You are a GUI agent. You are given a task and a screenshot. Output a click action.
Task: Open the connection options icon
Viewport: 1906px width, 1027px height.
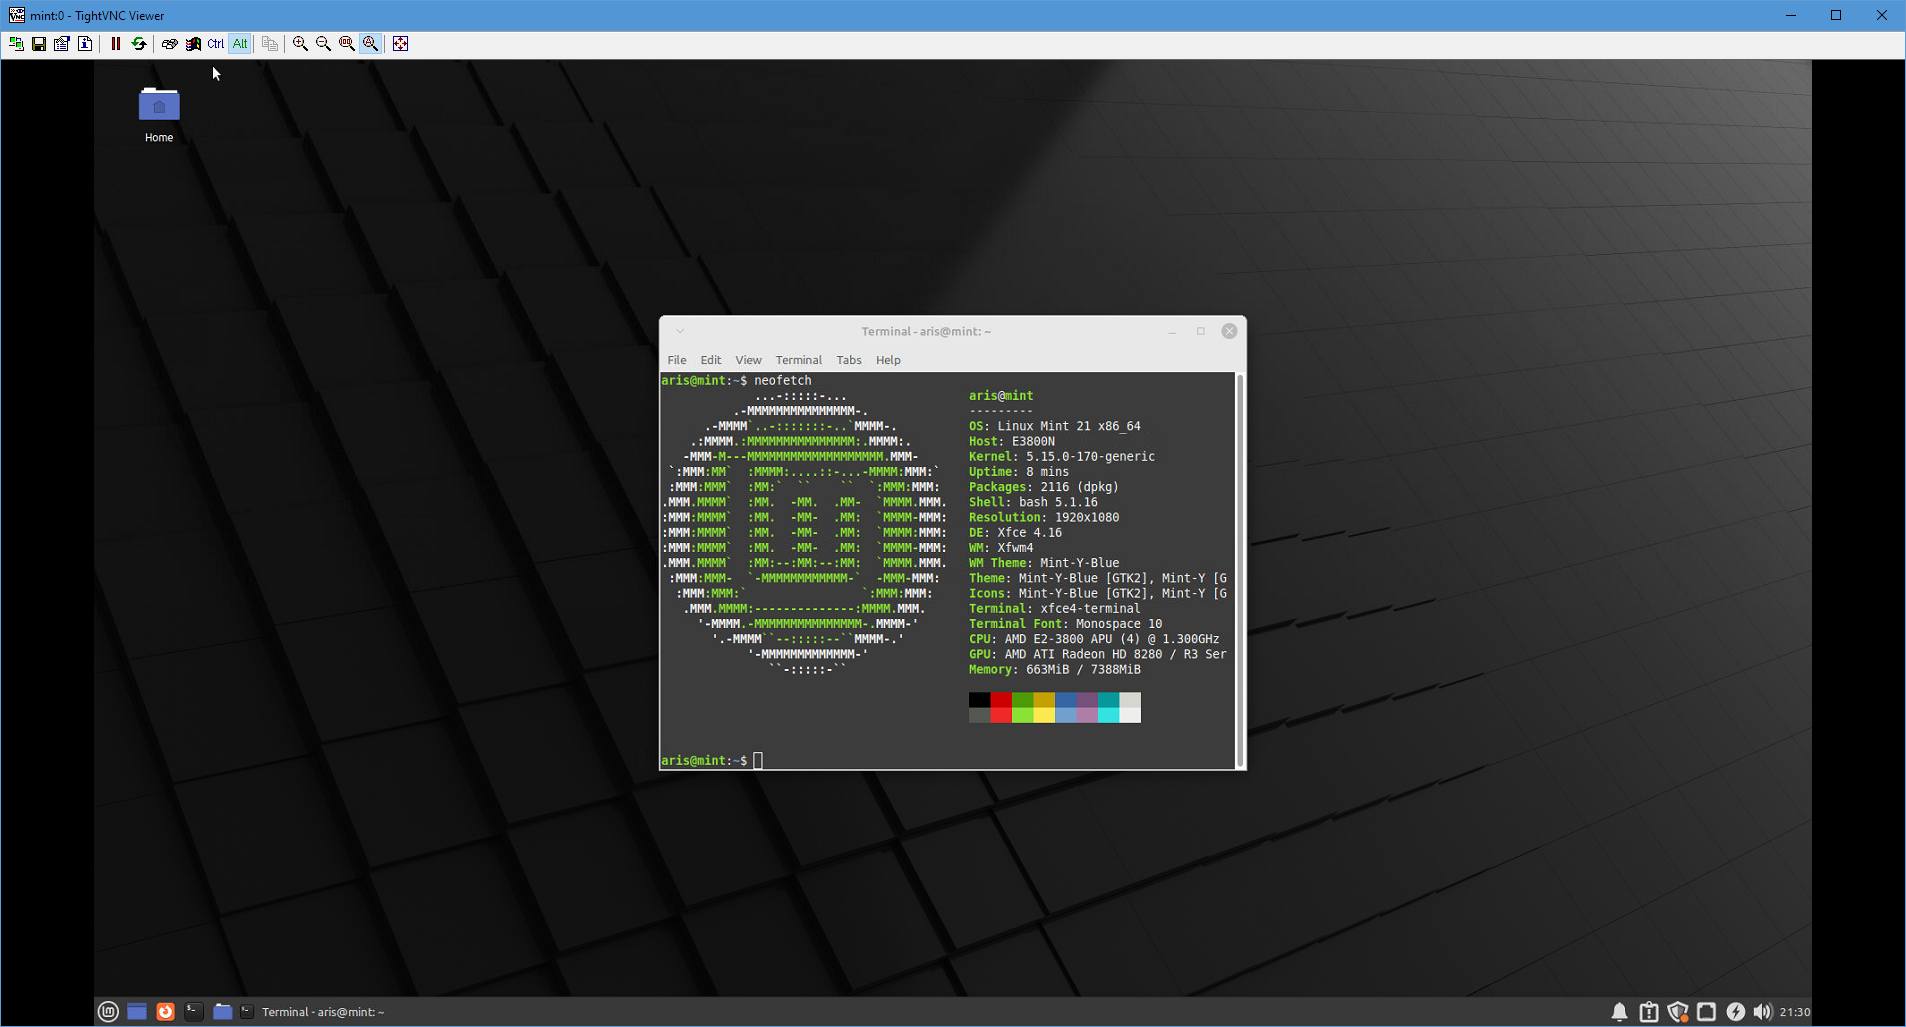(62, 44)
